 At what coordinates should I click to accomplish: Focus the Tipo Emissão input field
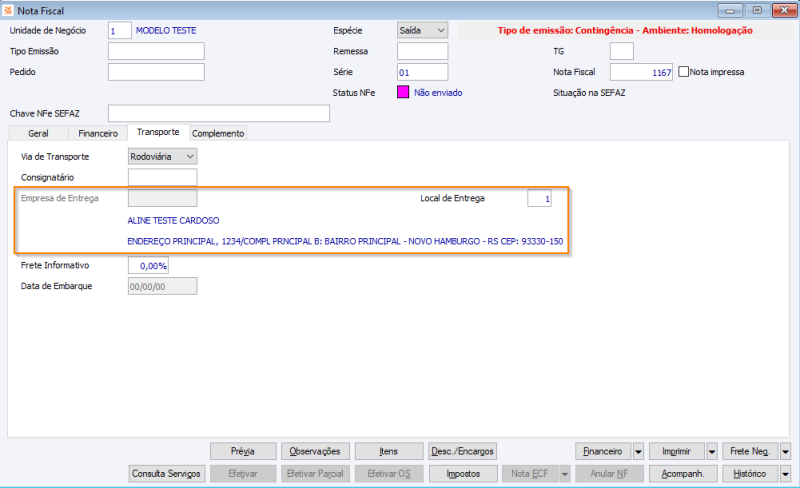(156, 51)
